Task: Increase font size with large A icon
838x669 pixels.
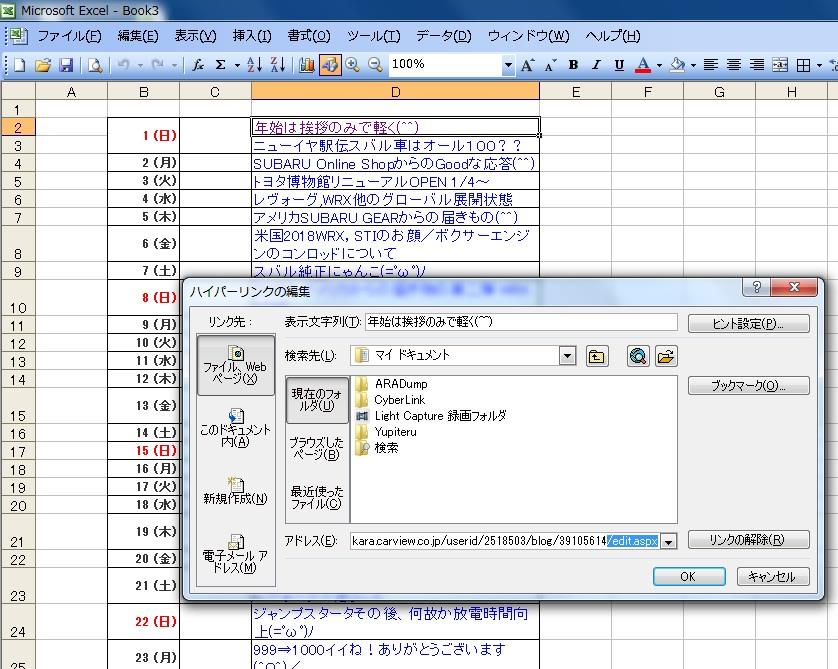Action: pyautogui.click(x=527, y=65)
